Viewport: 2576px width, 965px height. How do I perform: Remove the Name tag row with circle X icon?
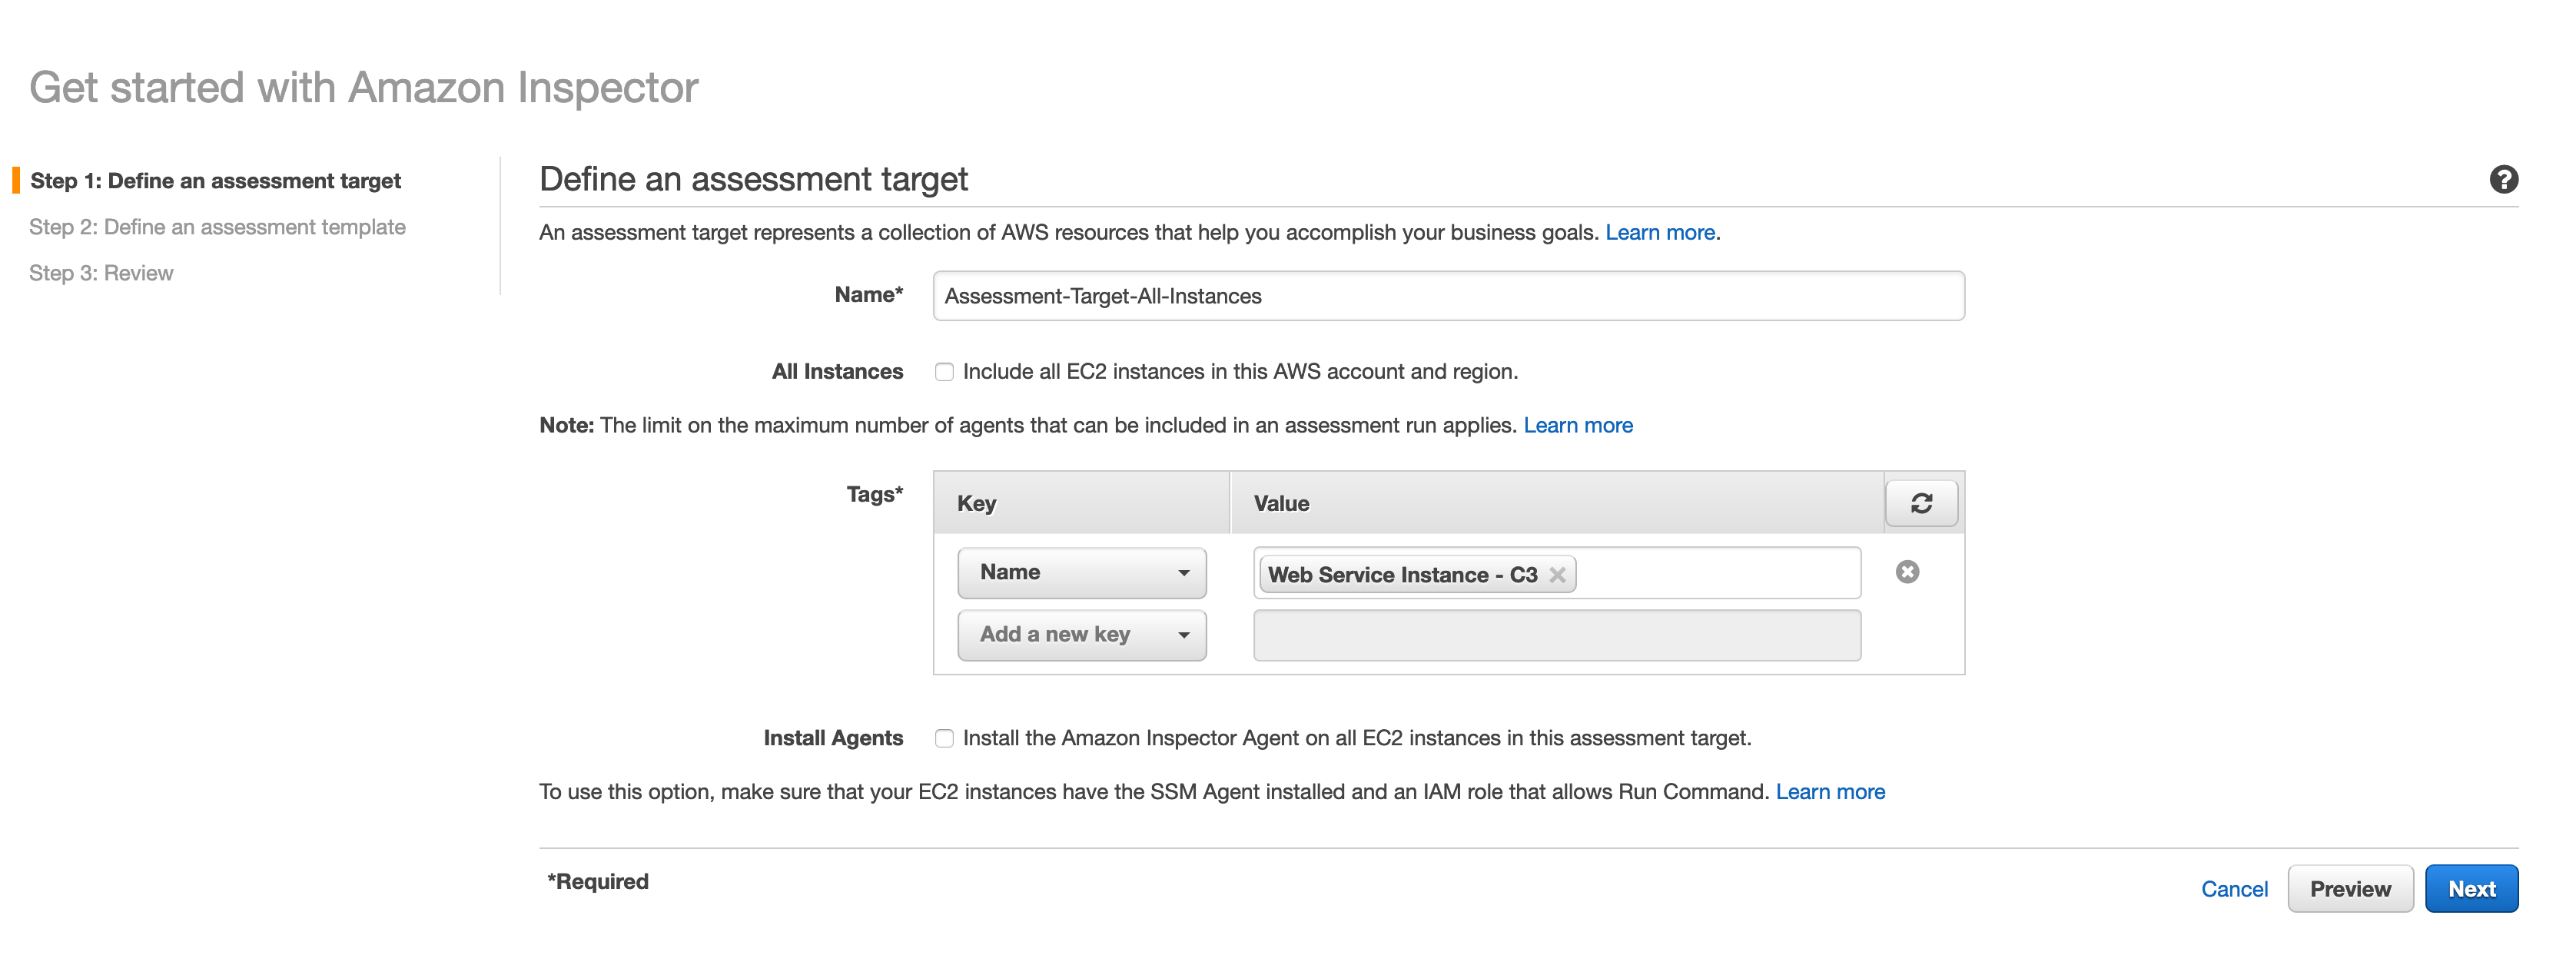(x=1907, y=572)
